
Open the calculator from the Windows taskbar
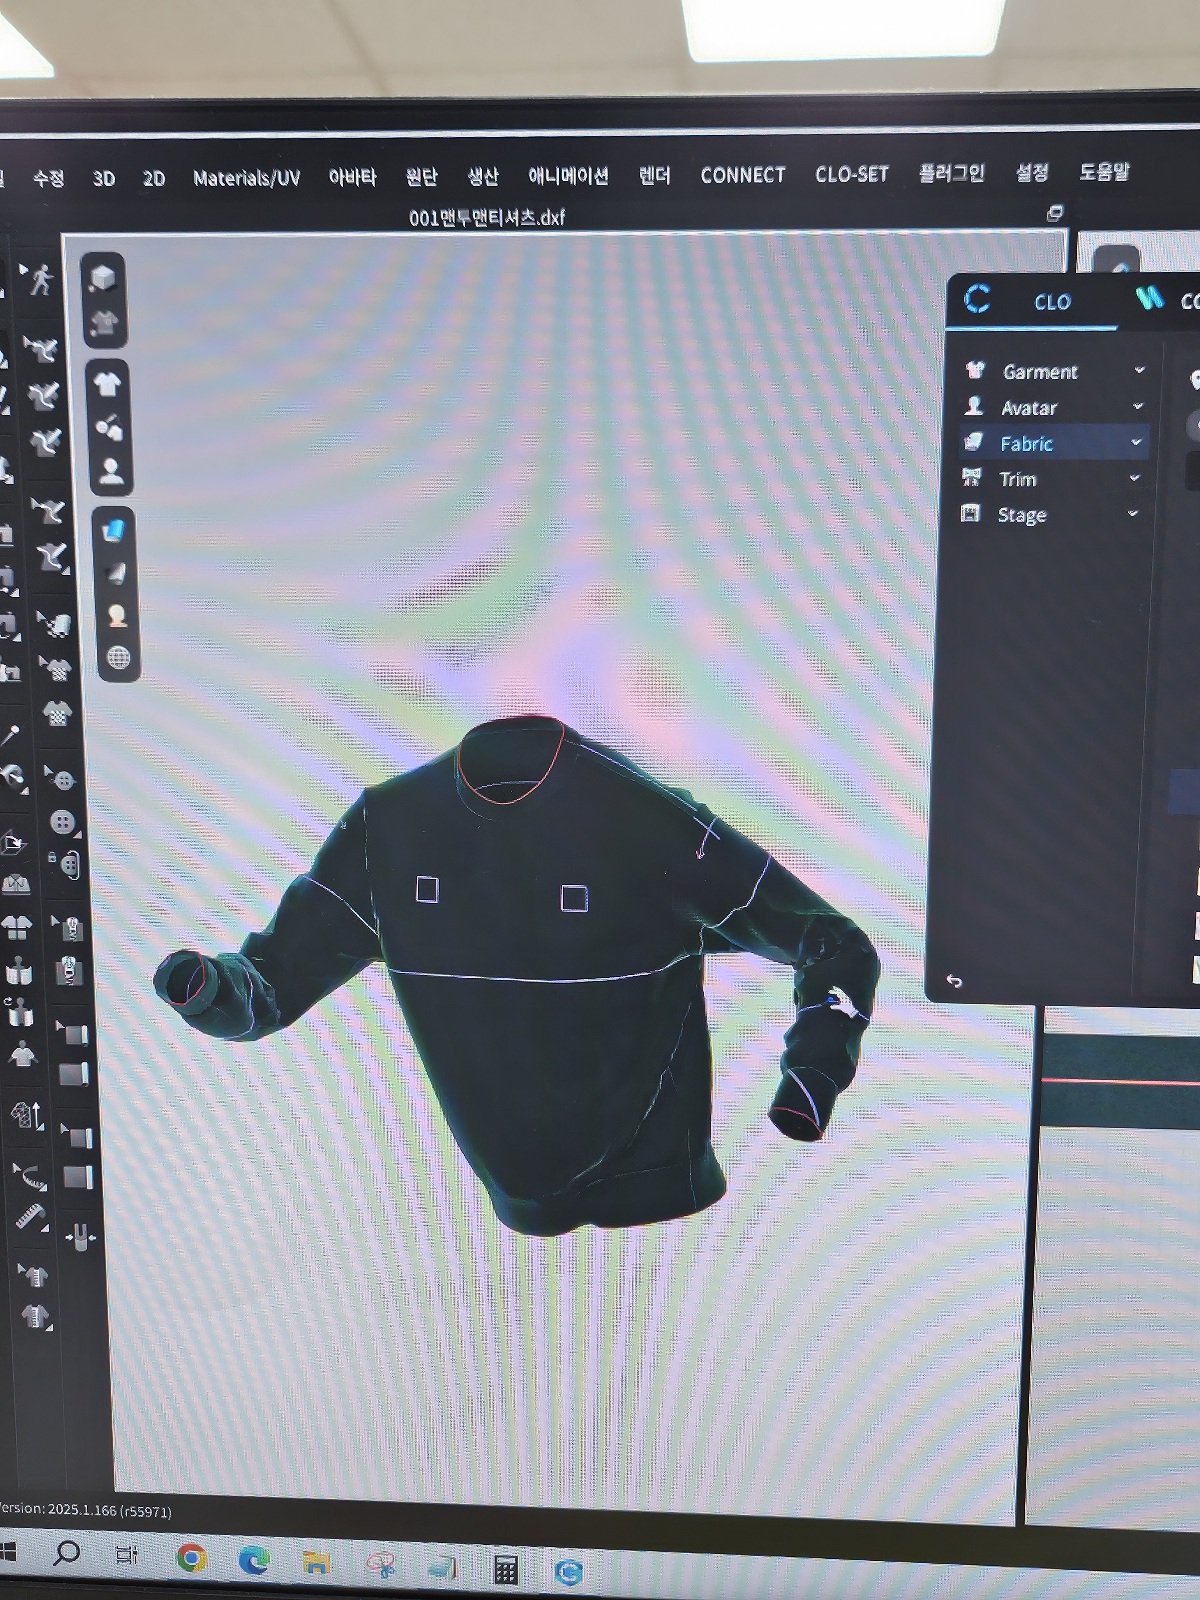click(506, 1570)
